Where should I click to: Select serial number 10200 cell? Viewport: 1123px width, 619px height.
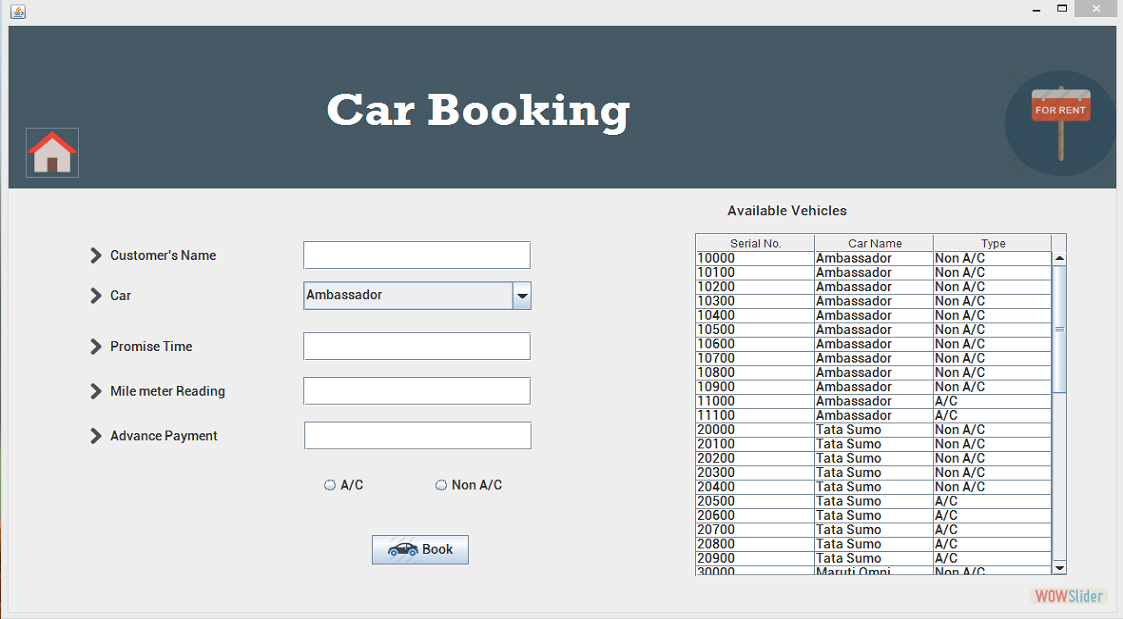pos(755,287)
